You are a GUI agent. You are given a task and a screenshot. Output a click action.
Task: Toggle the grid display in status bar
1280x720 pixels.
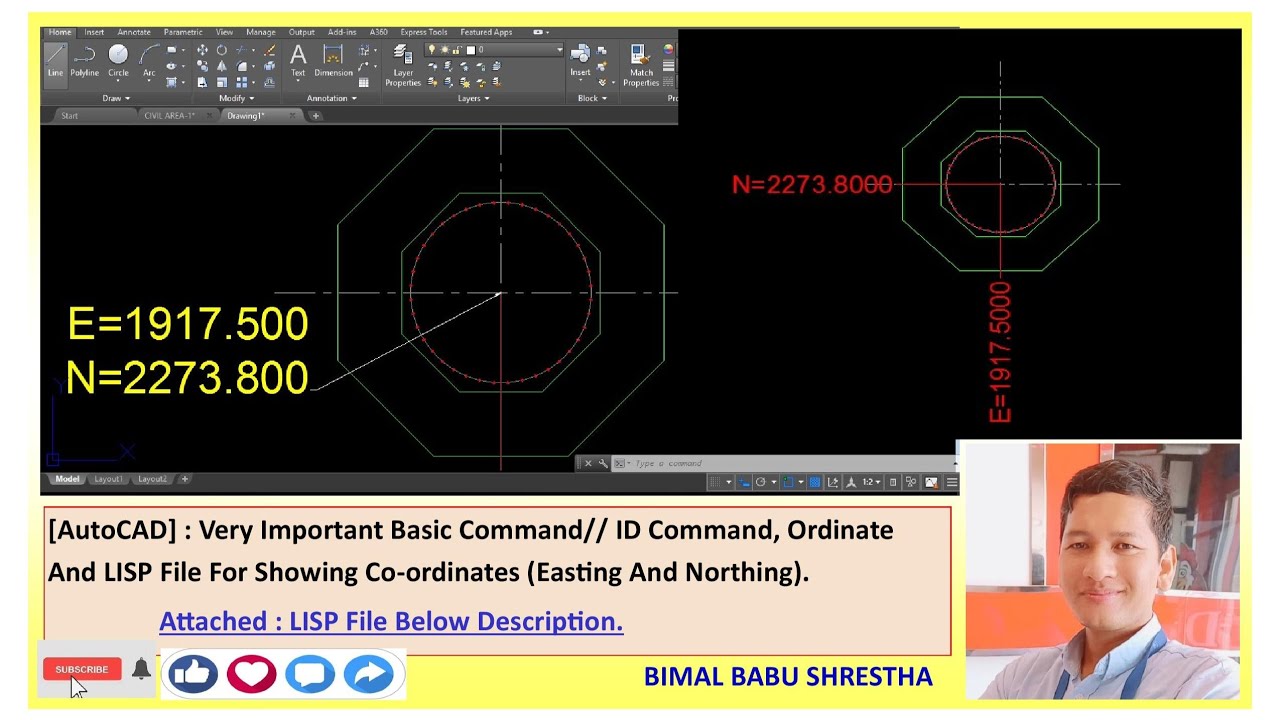click(x=716, y=482)
